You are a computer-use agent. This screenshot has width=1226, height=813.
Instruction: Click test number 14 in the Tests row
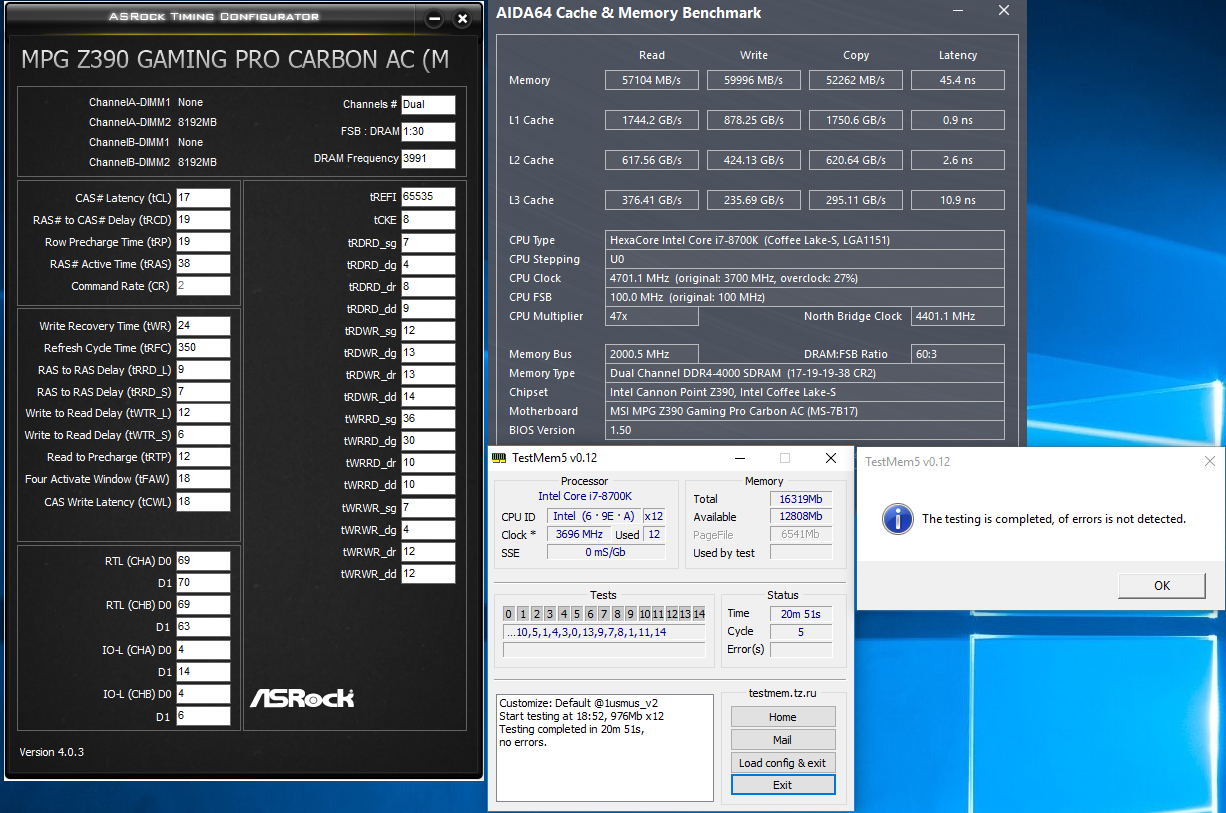pos(699,614)
